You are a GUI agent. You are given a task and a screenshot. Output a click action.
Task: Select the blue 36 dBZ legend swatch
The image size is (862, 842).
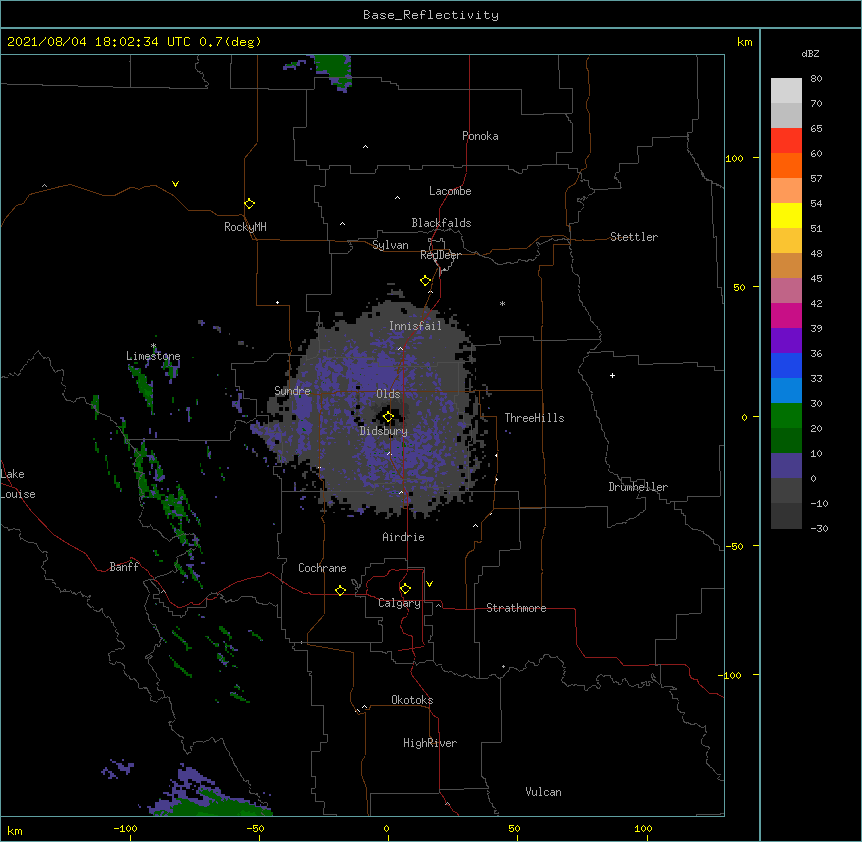click(786, 365)
